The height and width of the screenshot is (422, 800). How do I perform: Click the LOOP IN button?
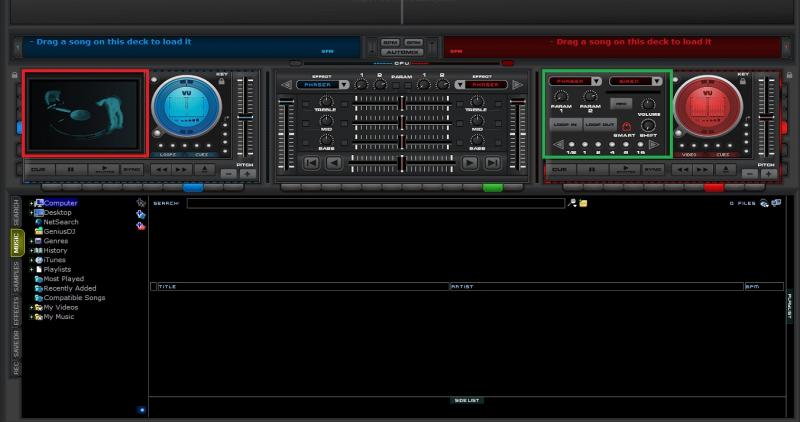(x=565, y=125)
